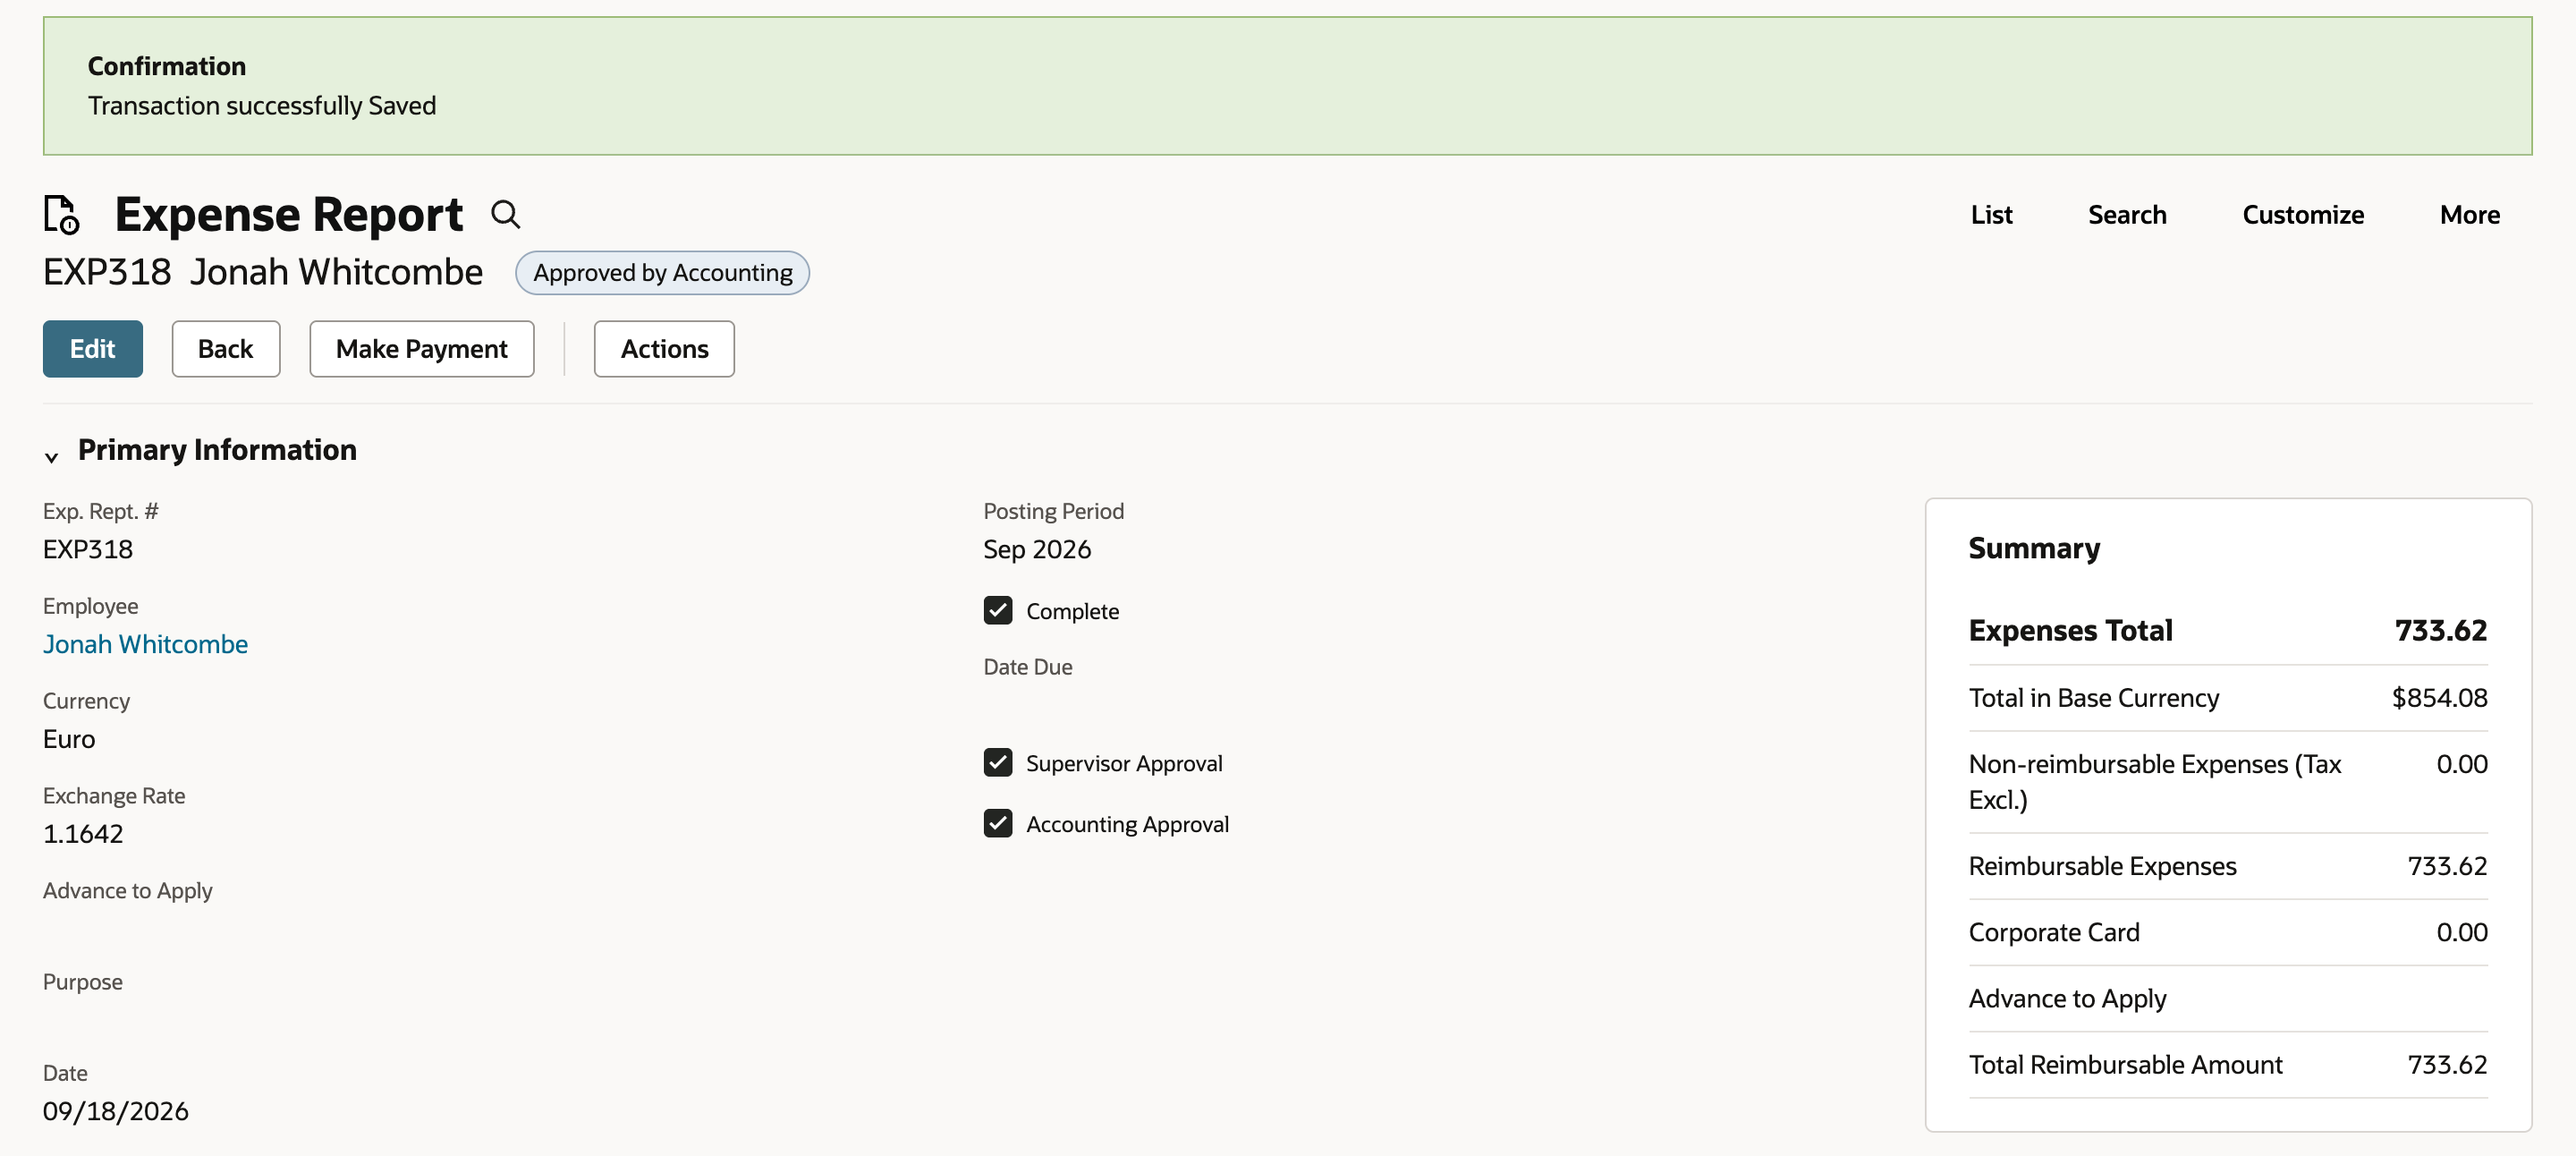Screen dimensions: 2576x1156
Task: Click the Back button
Action: point(226,348)
